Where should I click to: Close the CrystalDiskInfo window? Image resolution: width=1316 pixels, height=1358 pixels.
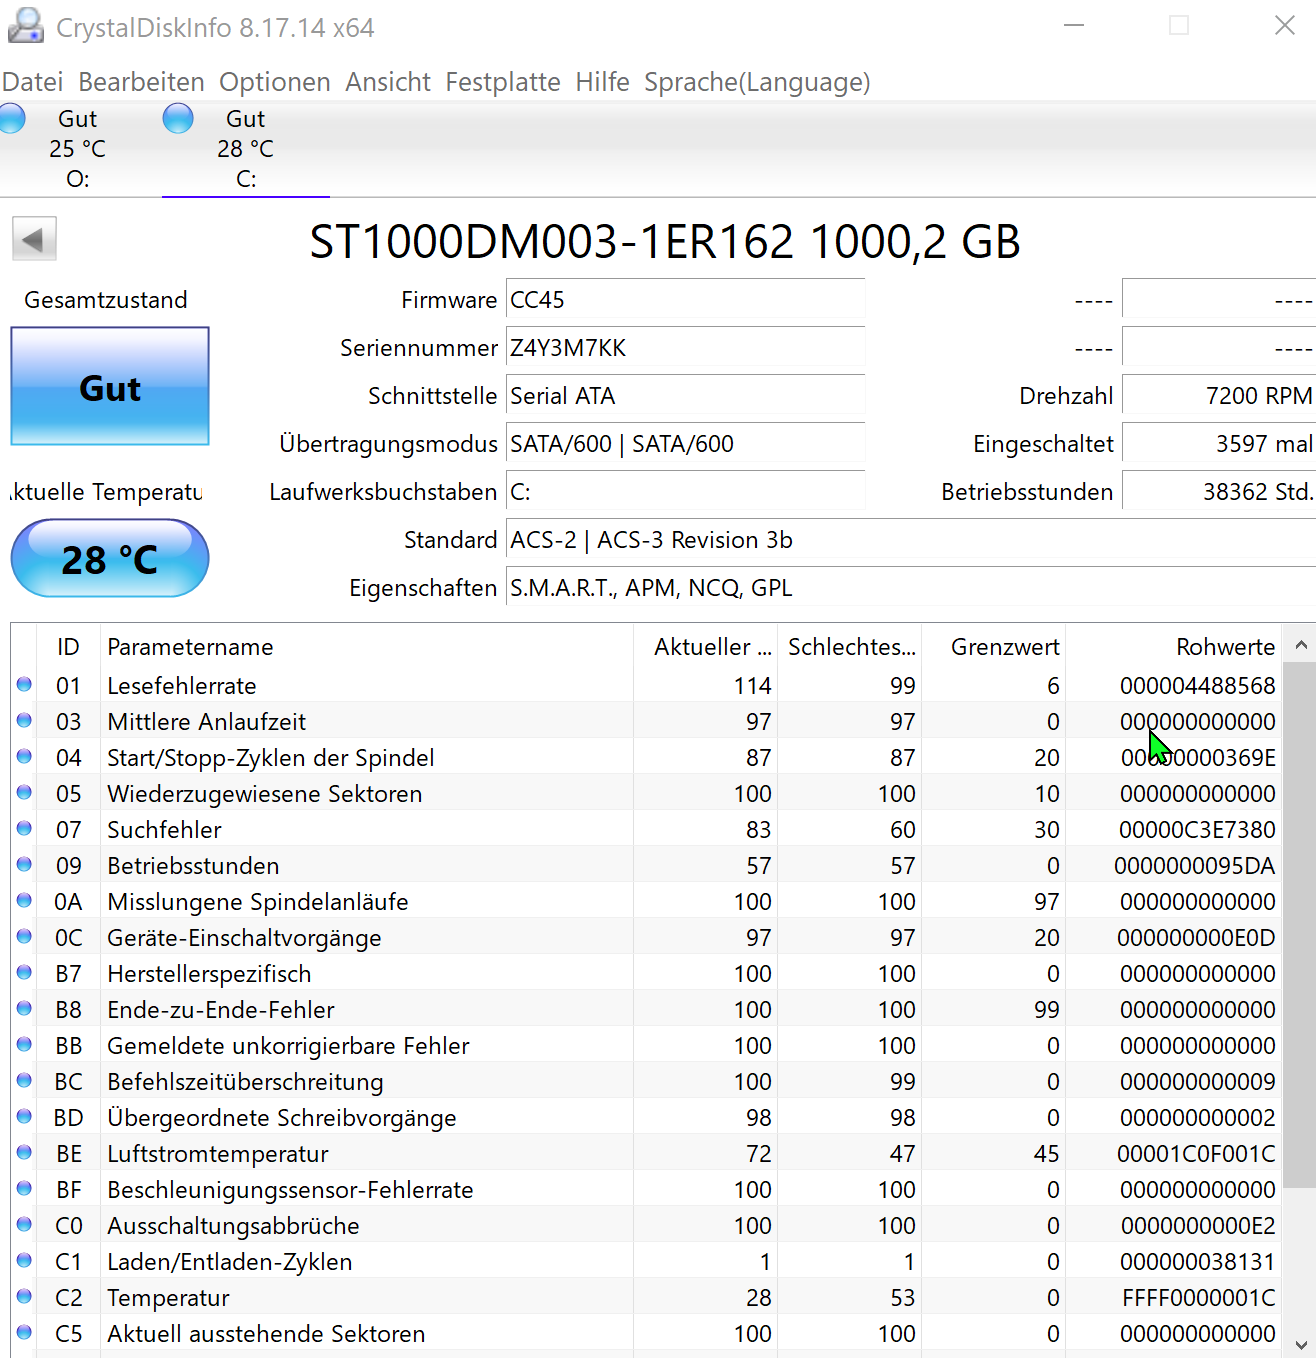pos(1285,26)
